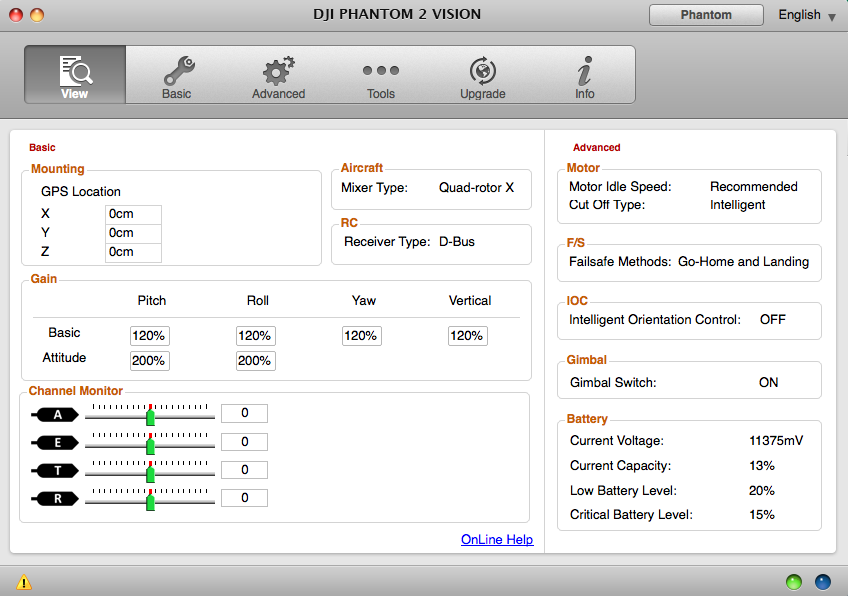This screenshot has height=596, width=848.
Task: Click the yellow minimize window button
Action: tap(37, 15)
